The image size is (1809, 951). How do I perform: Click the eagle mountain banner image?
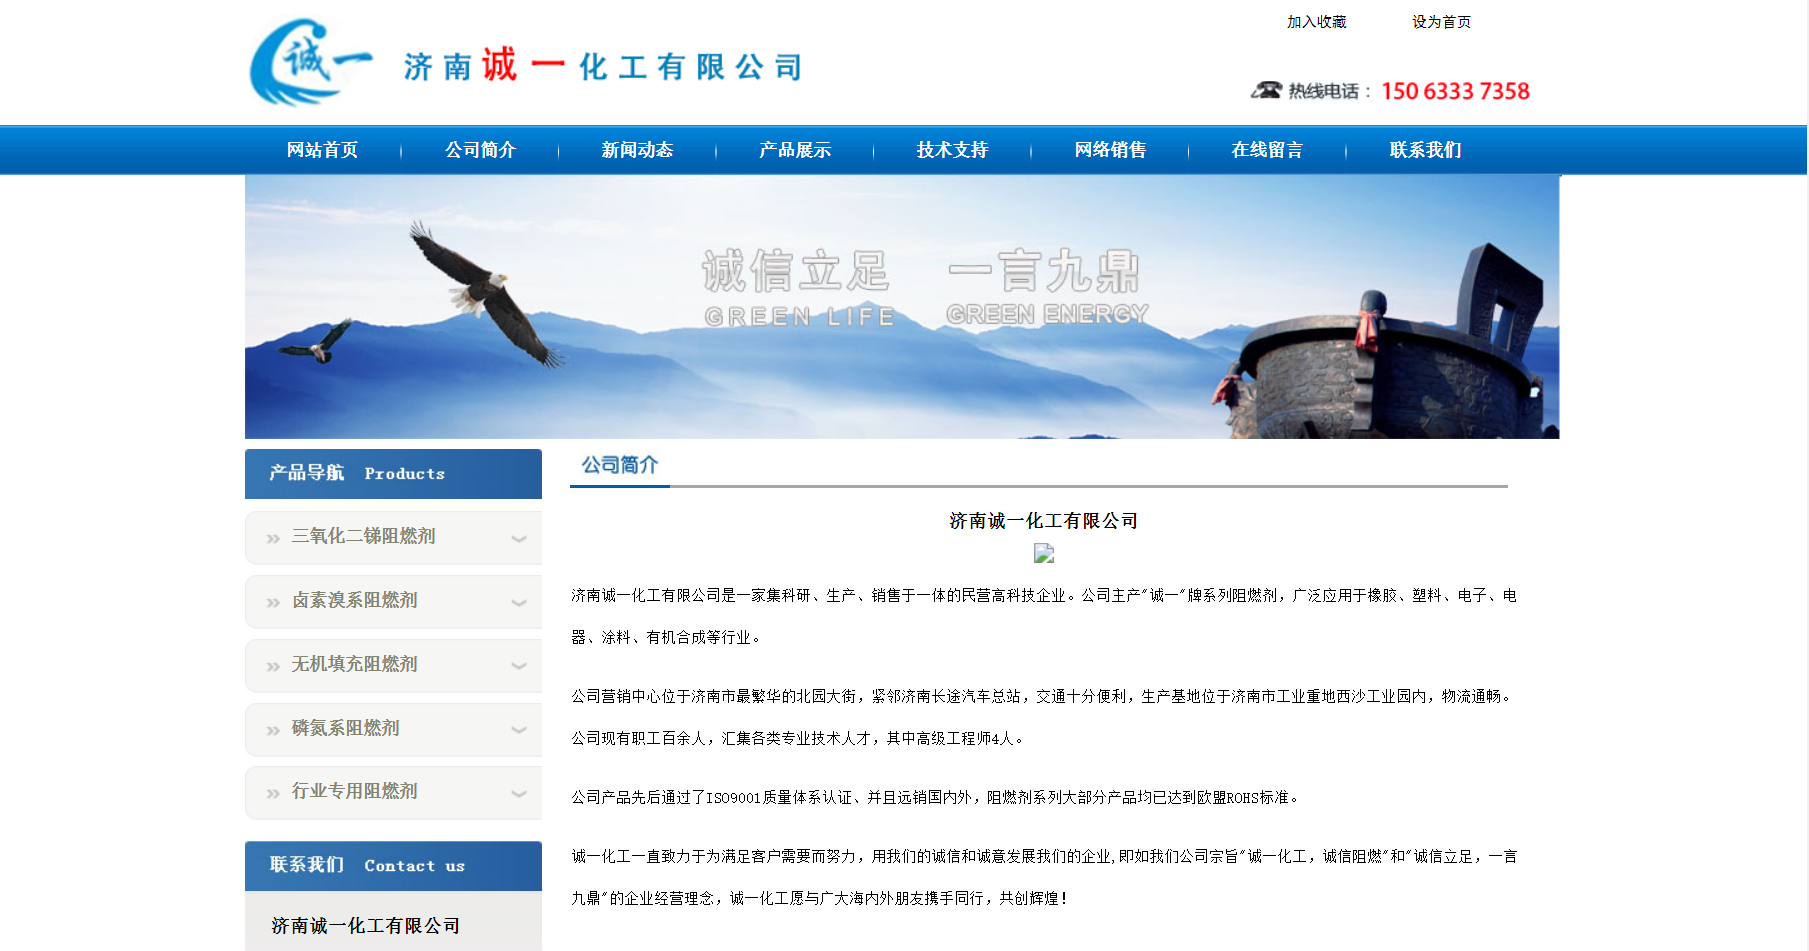tap(902, 307)
